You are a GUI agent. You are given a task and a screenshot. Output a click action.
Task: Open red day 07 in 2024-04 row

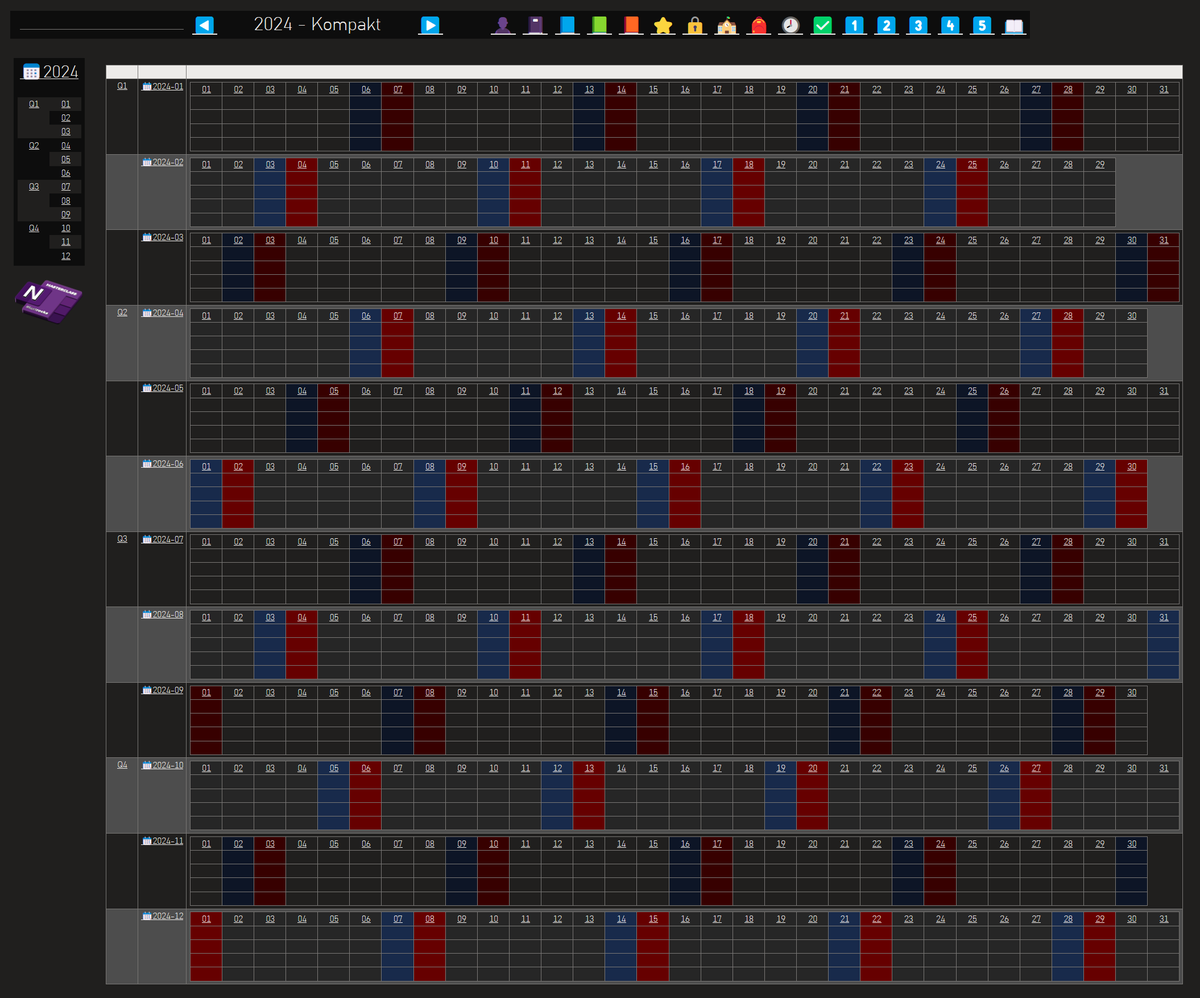click(x=398, y=316)
